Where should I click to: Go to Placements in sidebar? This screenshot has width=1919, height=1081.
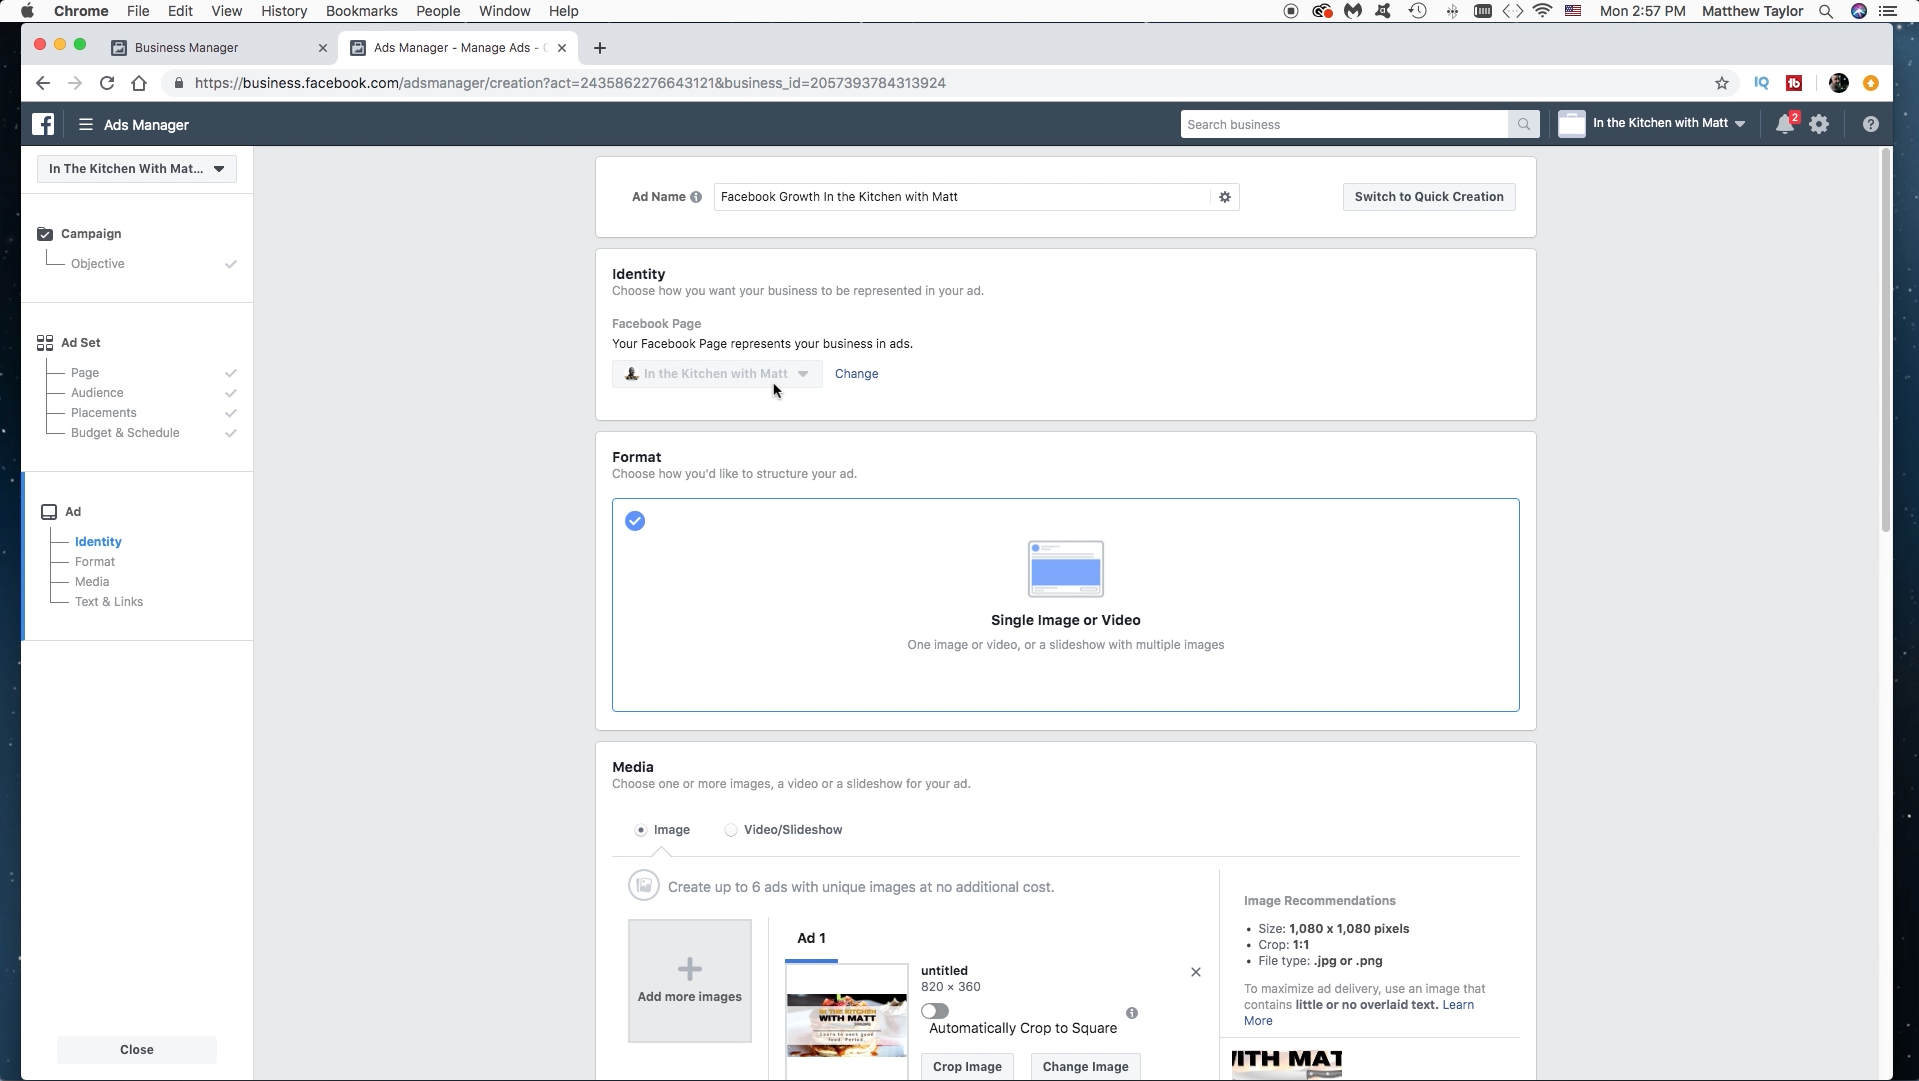[x=103, y=413]
